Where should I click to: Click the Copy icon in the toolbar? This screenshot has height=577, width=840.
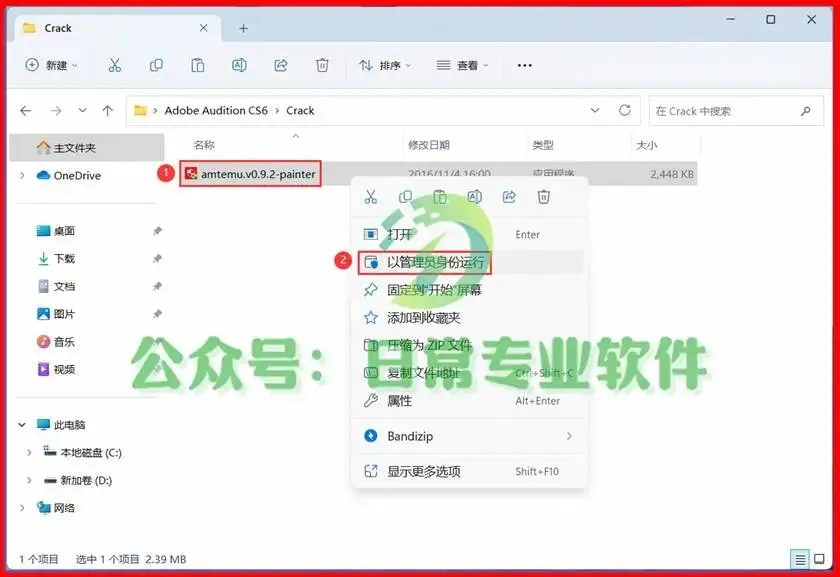[x=156, y=65]
